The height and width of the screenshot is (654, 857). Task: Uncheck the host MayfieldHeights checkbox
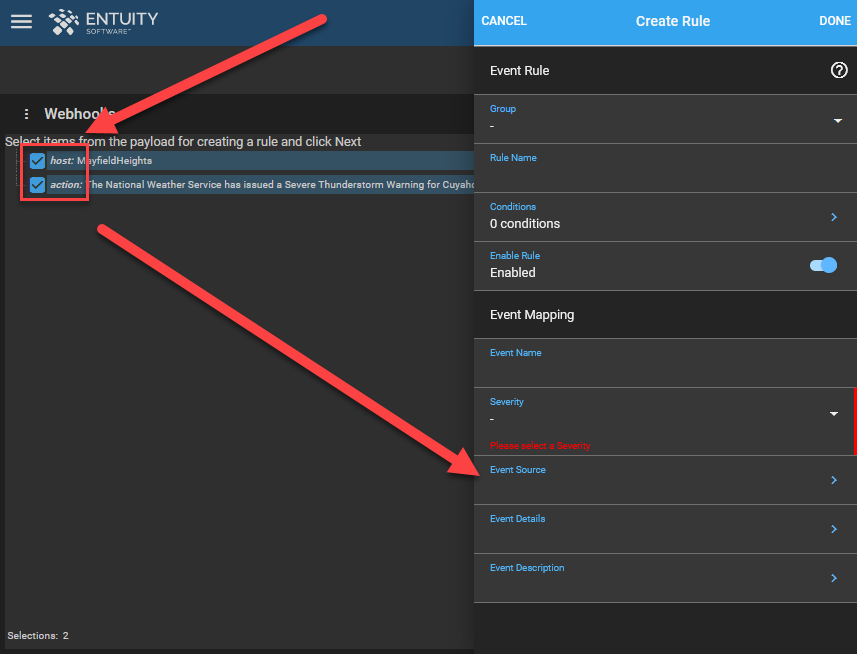coord(37,160)
